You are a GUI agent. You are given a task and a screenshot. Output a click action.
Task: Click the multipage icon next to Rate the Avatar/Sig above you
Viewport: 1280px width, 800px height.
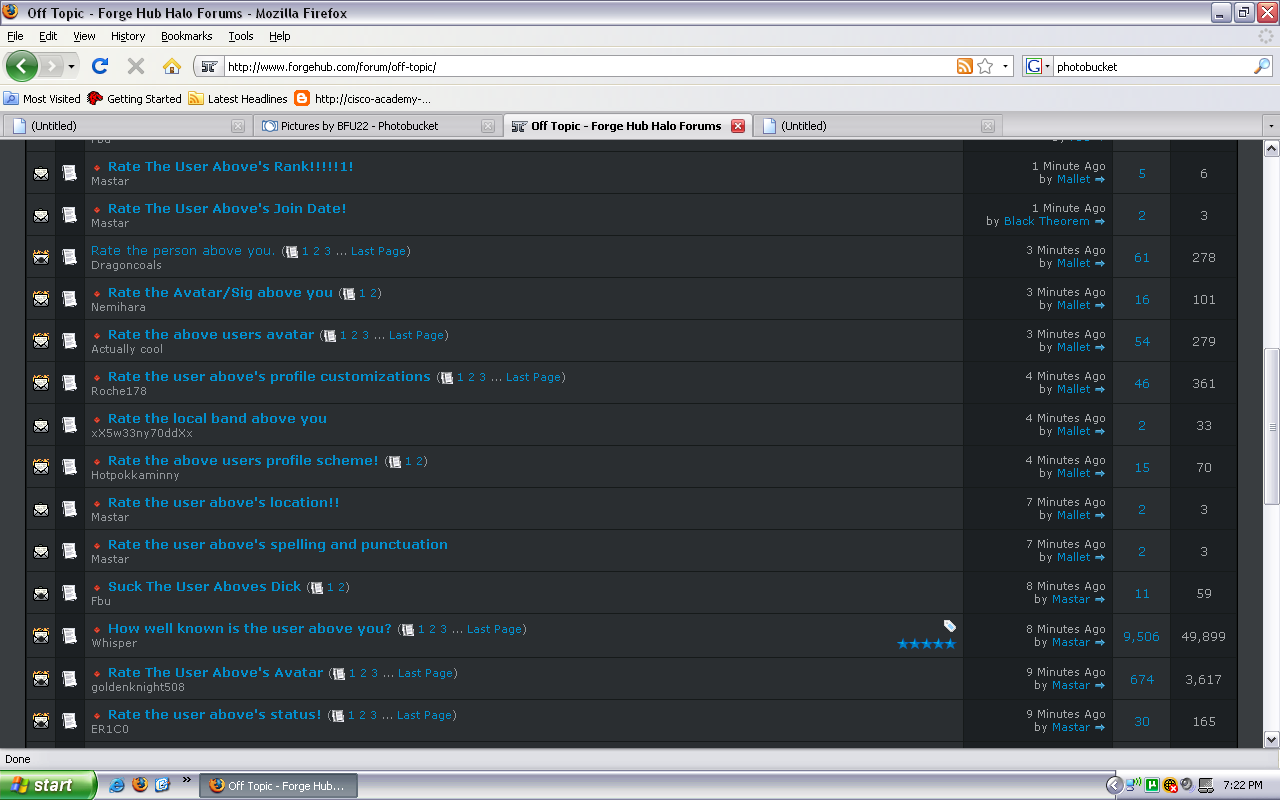click(349, 294)
